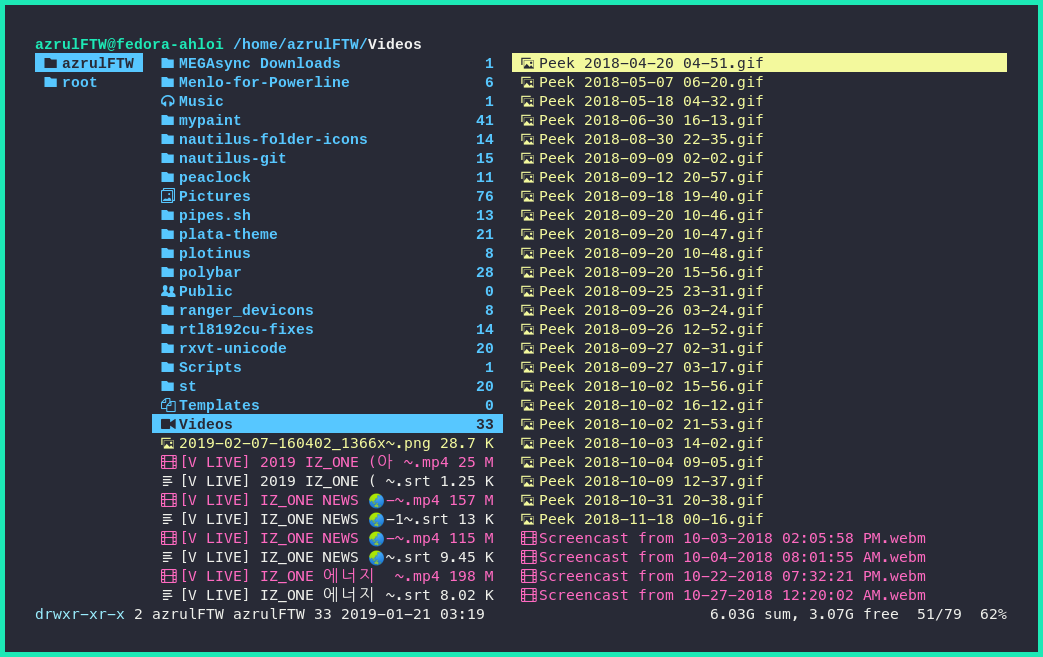Image resolution: width=1043 pixels, height=657 pixels.
Task: Select the 115 M IZ_ONE NEWS mp4
Action: click(x=327, y=538)
